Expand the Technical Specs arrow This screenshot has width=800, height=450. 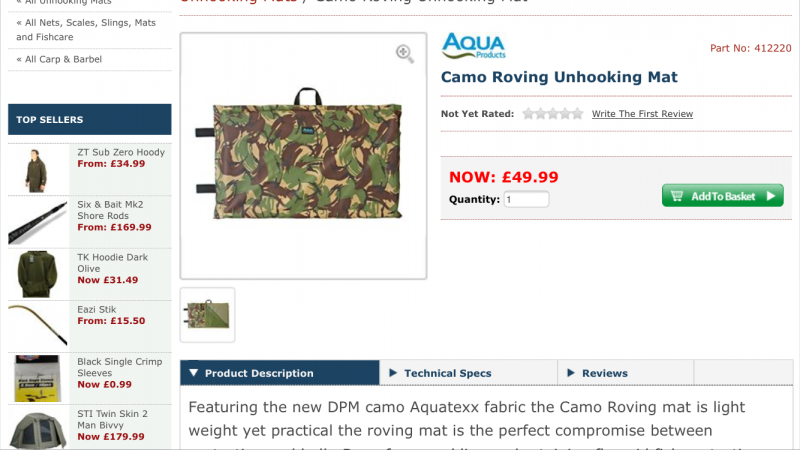point(394,373)
